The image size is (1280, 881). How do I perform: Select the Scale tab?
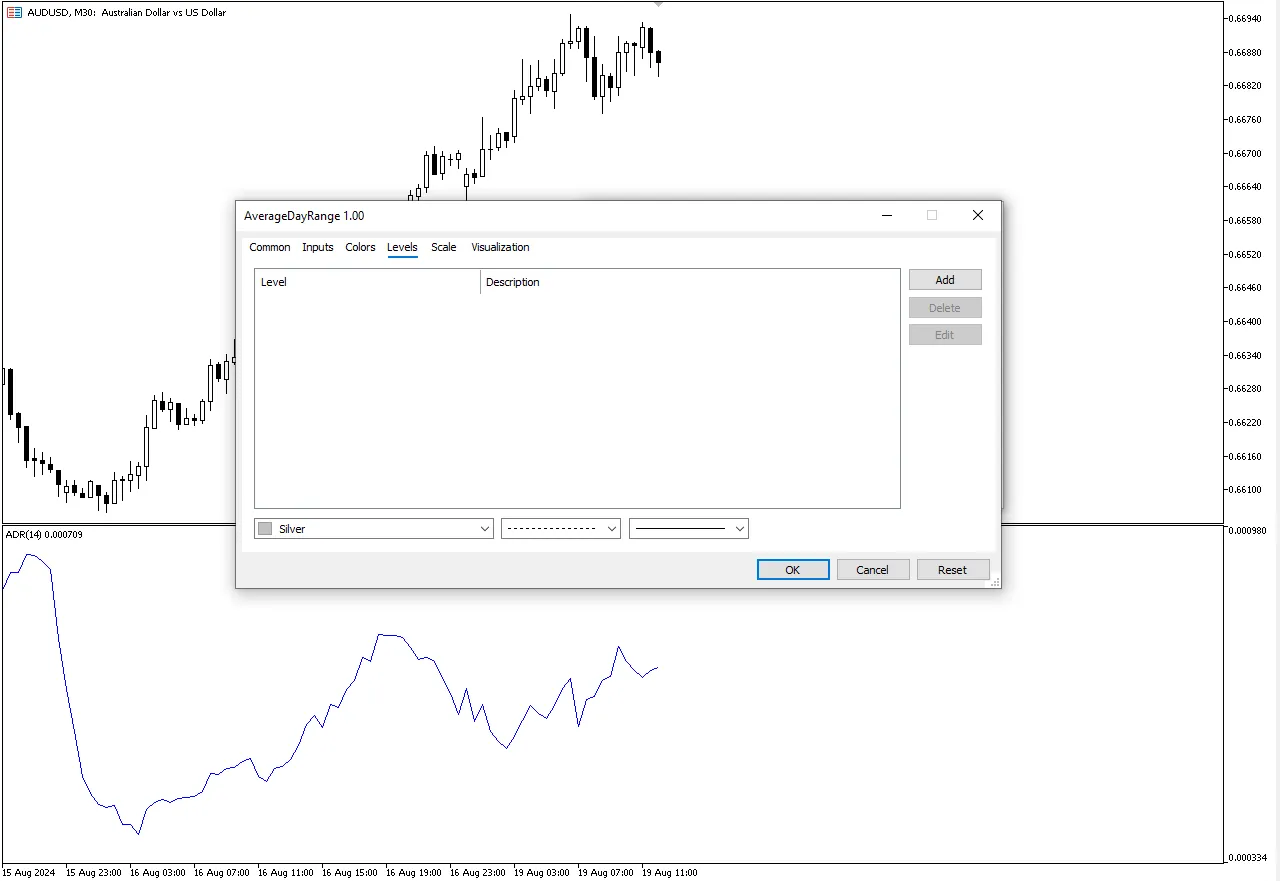[443, 247]
